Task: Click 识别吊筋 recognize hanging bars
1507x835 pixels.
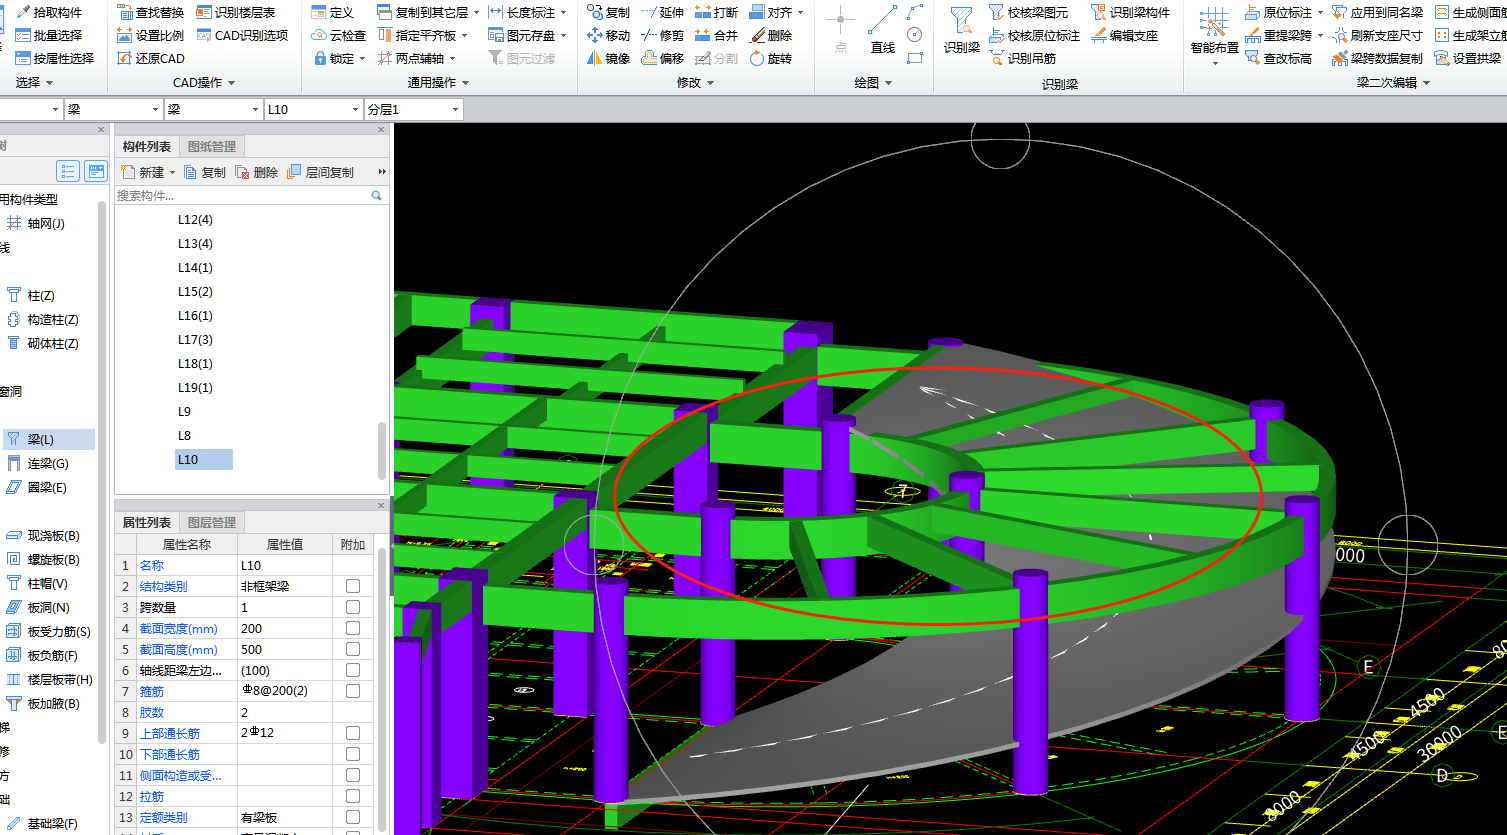Action: (x=1022, y=58)
